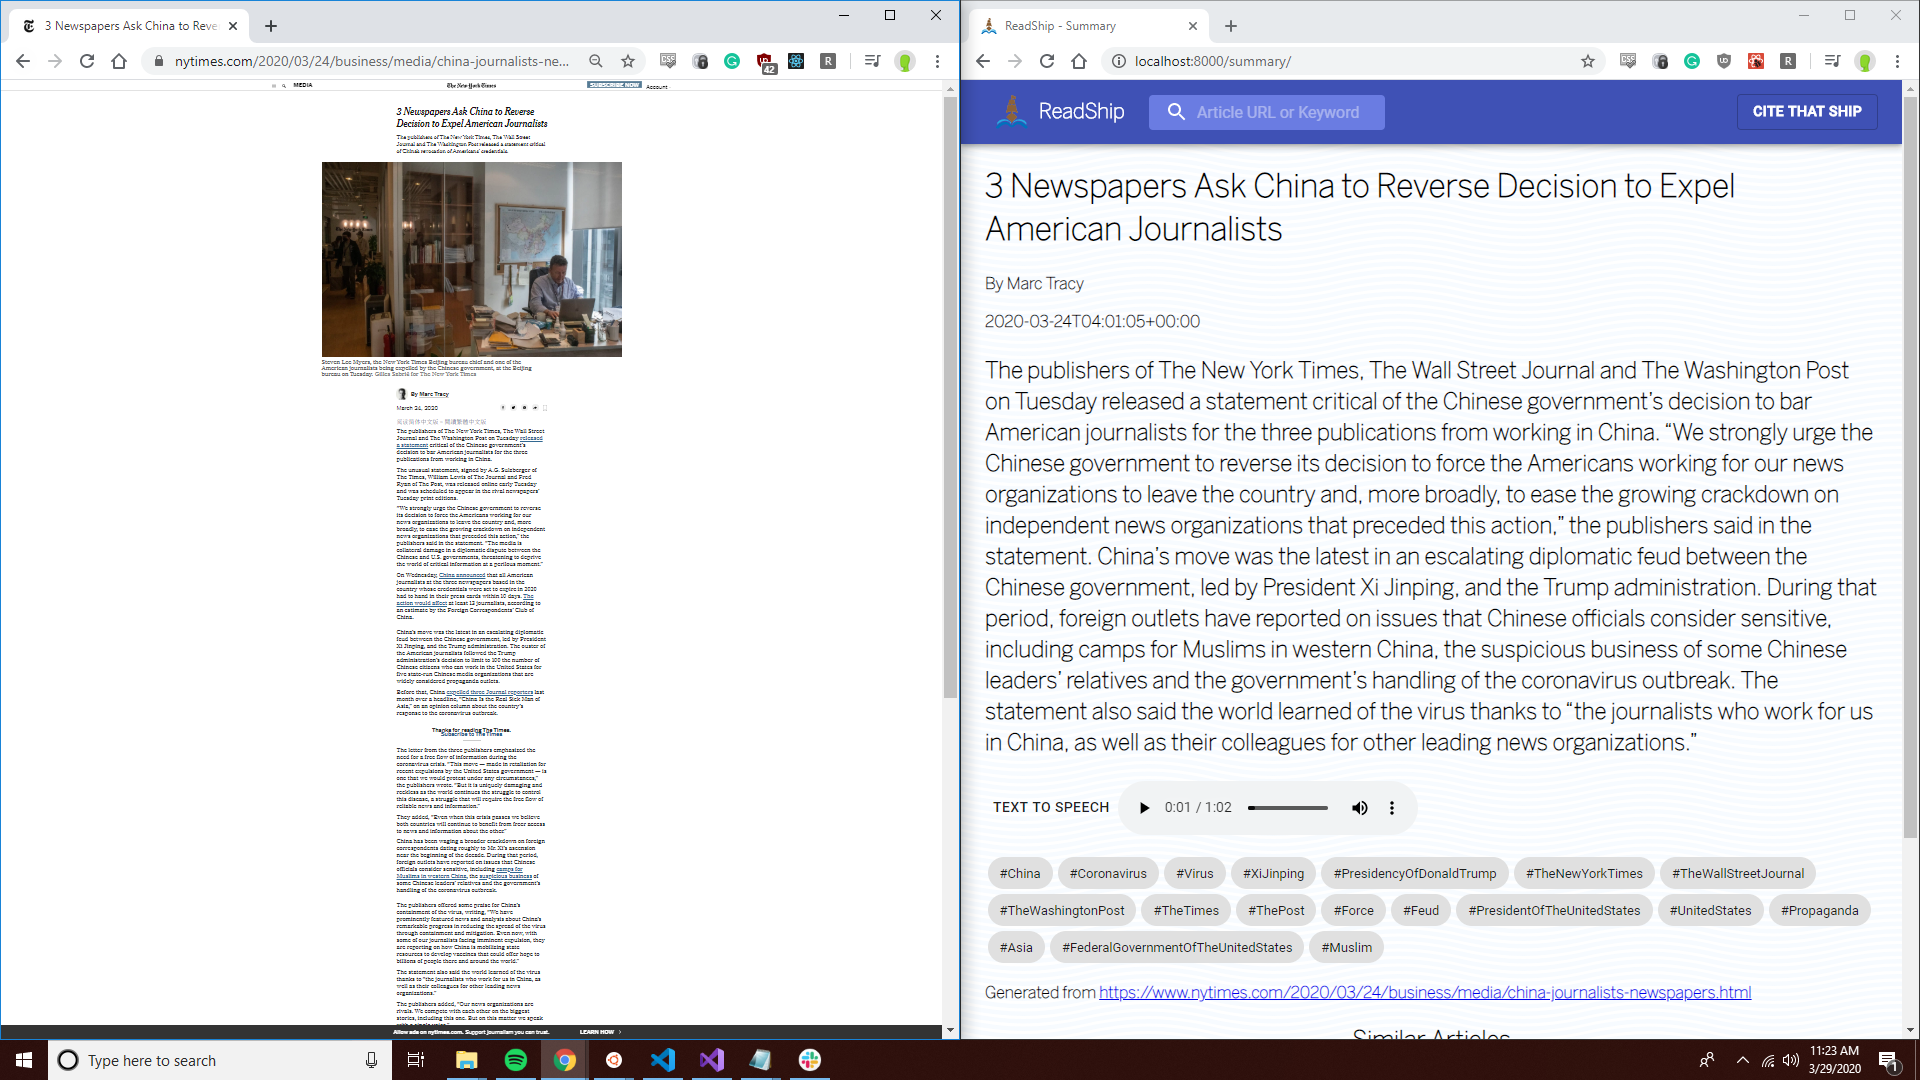This screenshot has width=1920, height=1080.
Task: Click the Grammarly extension icon on left browser
Action: point(732,61)
